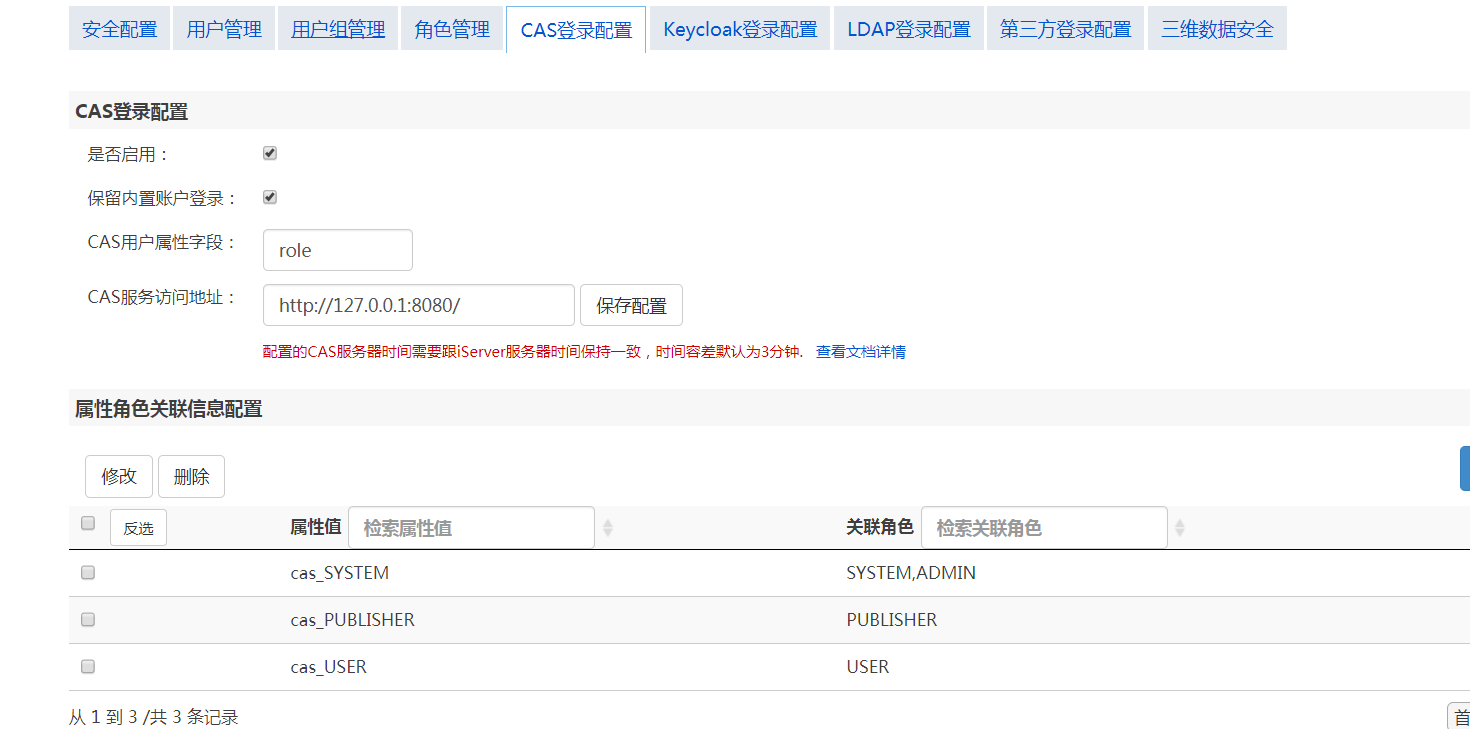Toggle the select-all header checkbox
This screenshot has width=1470, height=729.
(88, 523)
